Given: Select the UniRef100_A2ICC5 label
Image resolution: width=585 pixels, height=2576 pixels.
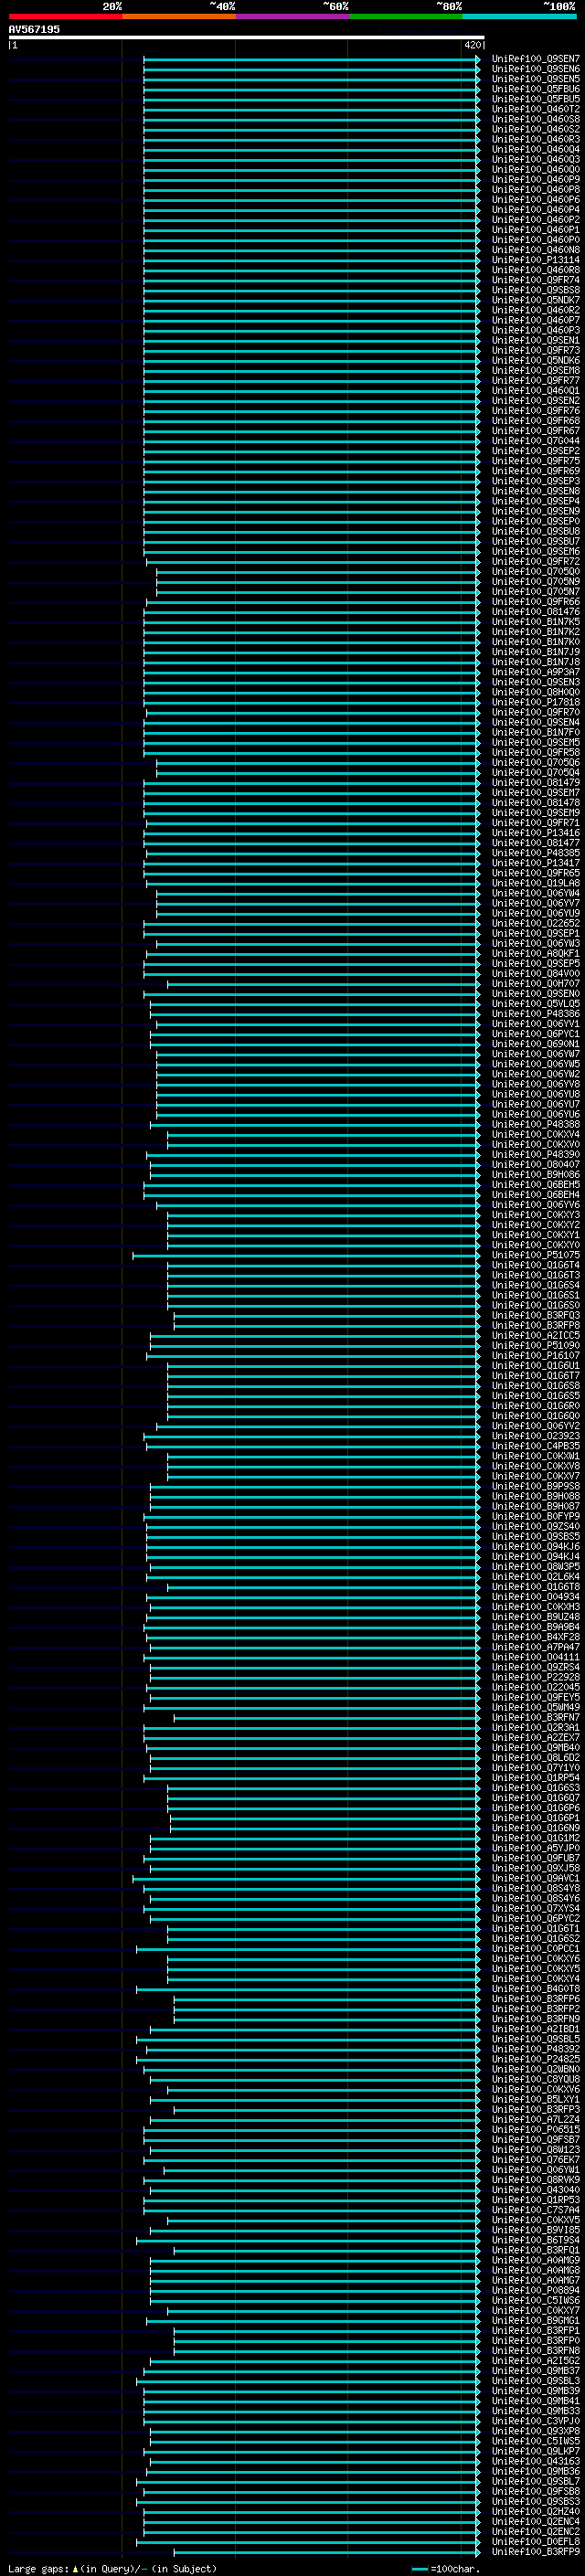Looking at the screenshot, I should pyautogui.click(x=536, y=1335).
